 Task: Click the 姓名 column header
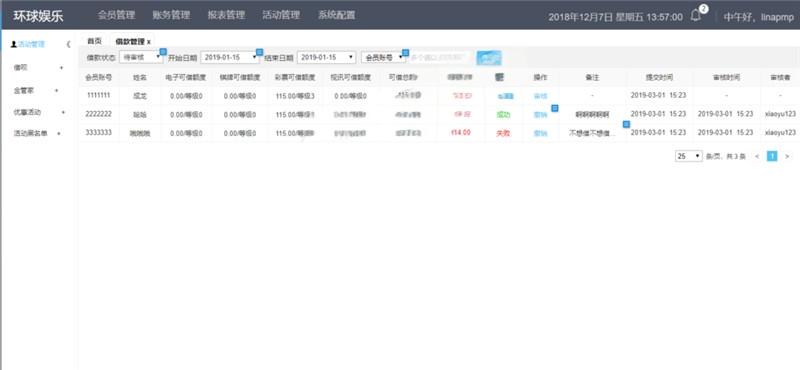coord(139,78)
